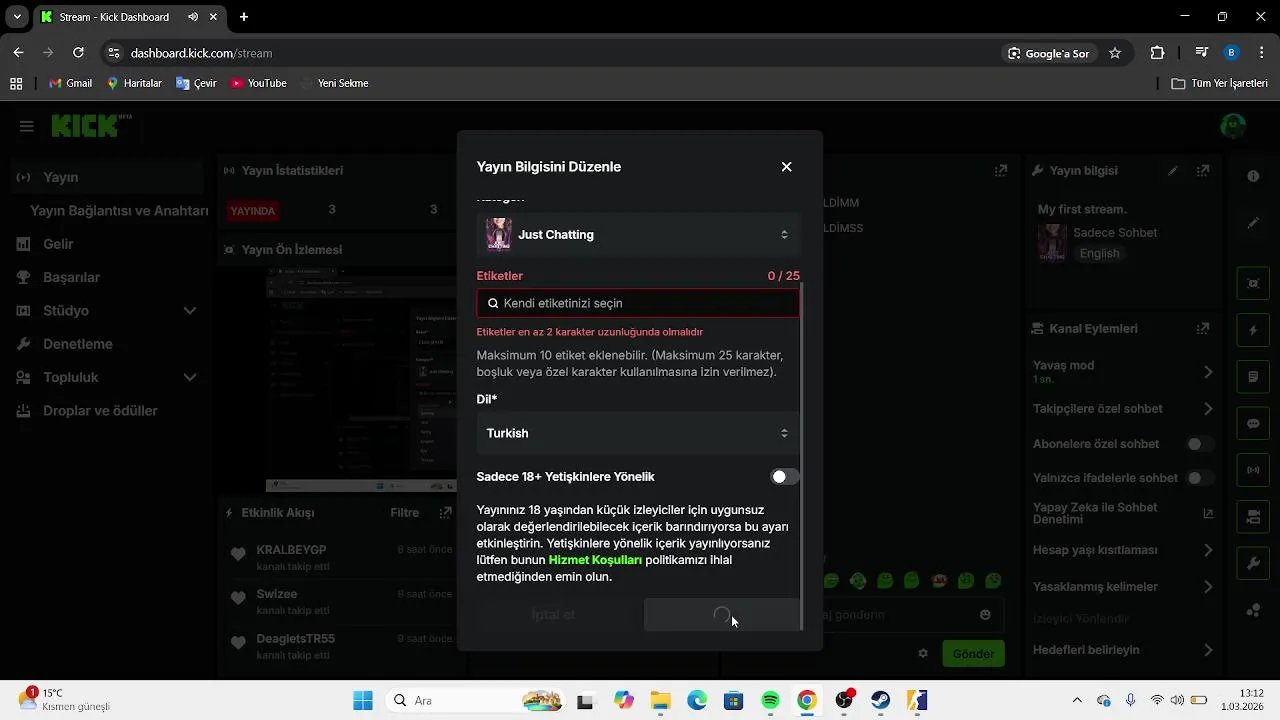Open the Just Chatting category dropdown

[x=638, y=234]
